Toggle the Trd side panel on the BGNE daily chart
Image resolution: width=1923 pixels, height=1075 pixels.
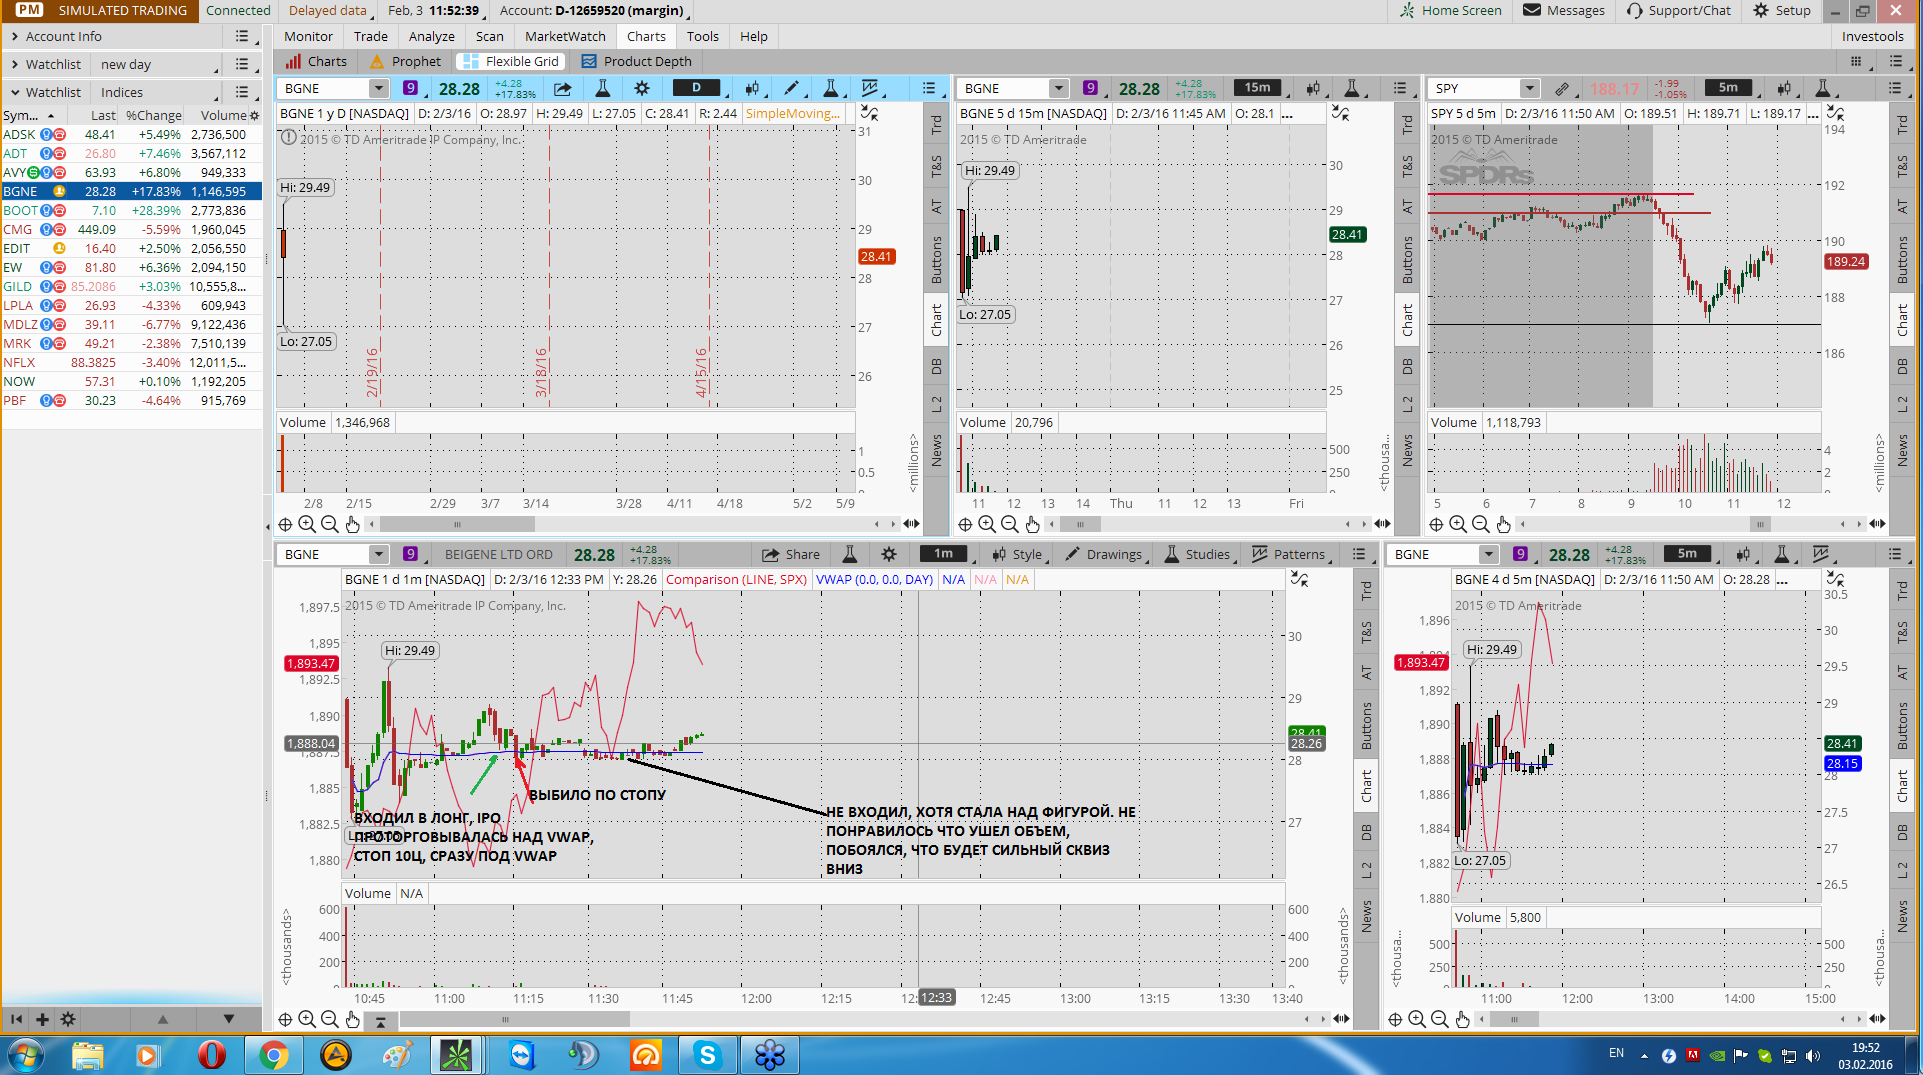click(x=936, y=125)
